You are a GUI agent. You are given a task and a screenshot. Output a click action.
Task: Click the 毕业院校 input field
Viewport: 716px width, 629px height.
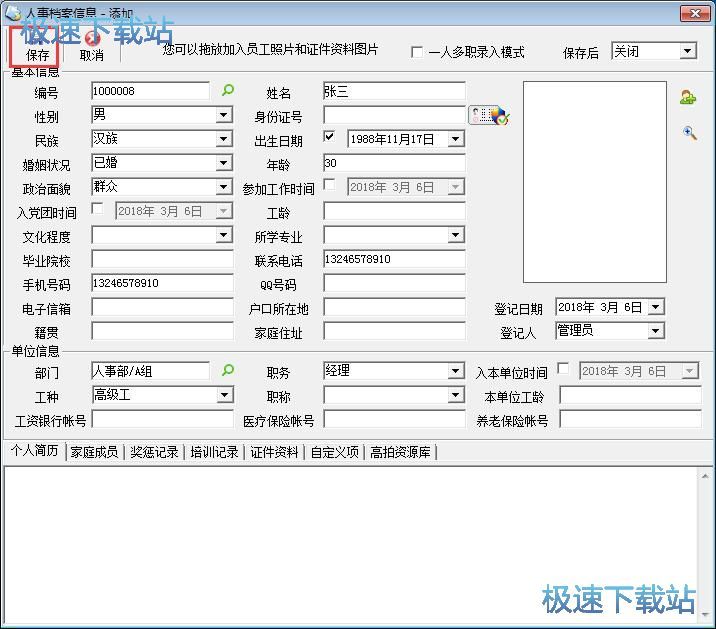tap(163, 259)
